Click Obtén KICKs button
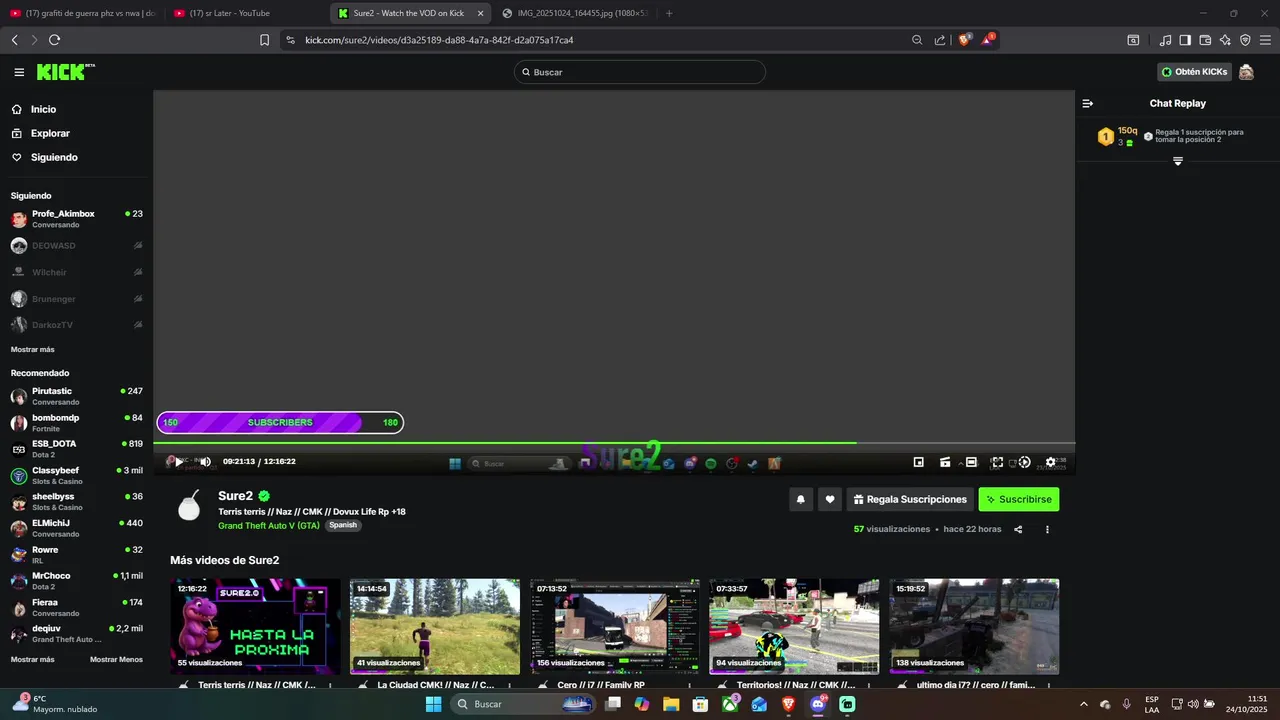1280x720 pixels. [1194, 72]
